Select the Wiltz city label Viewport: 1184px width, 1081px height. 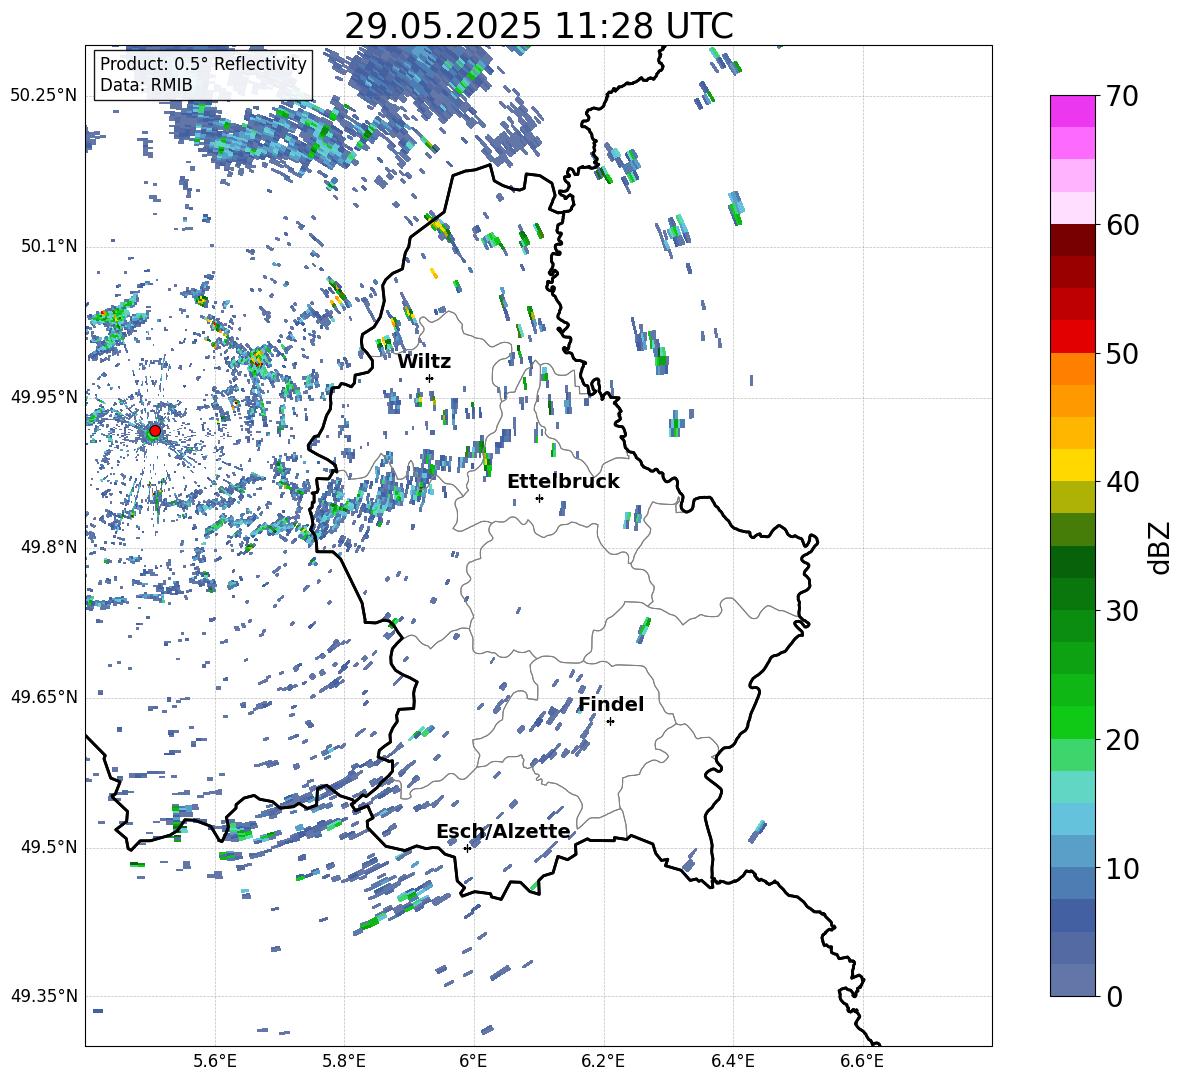[x=424, y=362]
